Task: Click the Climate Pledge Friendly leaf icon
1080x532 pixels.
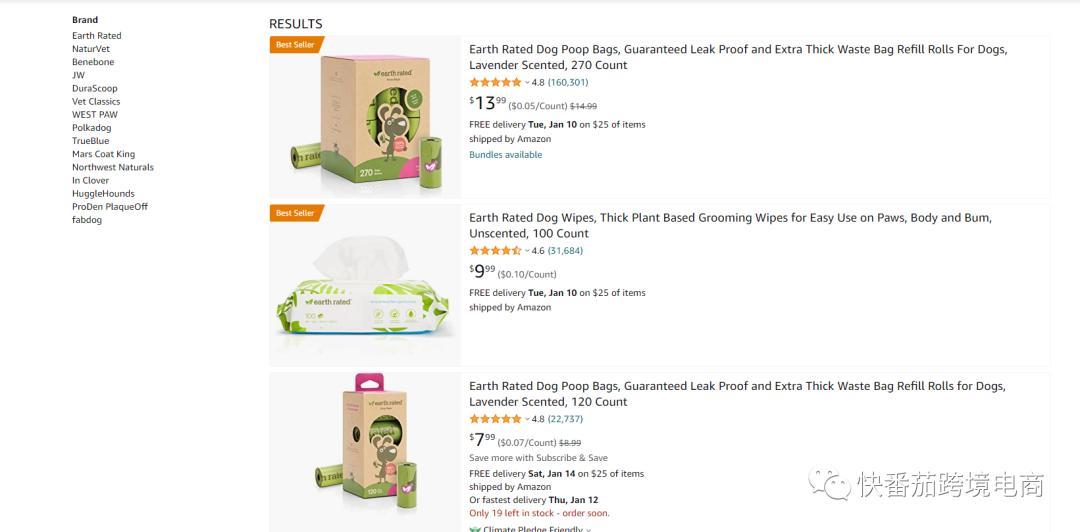Action: tap(475, 529)
